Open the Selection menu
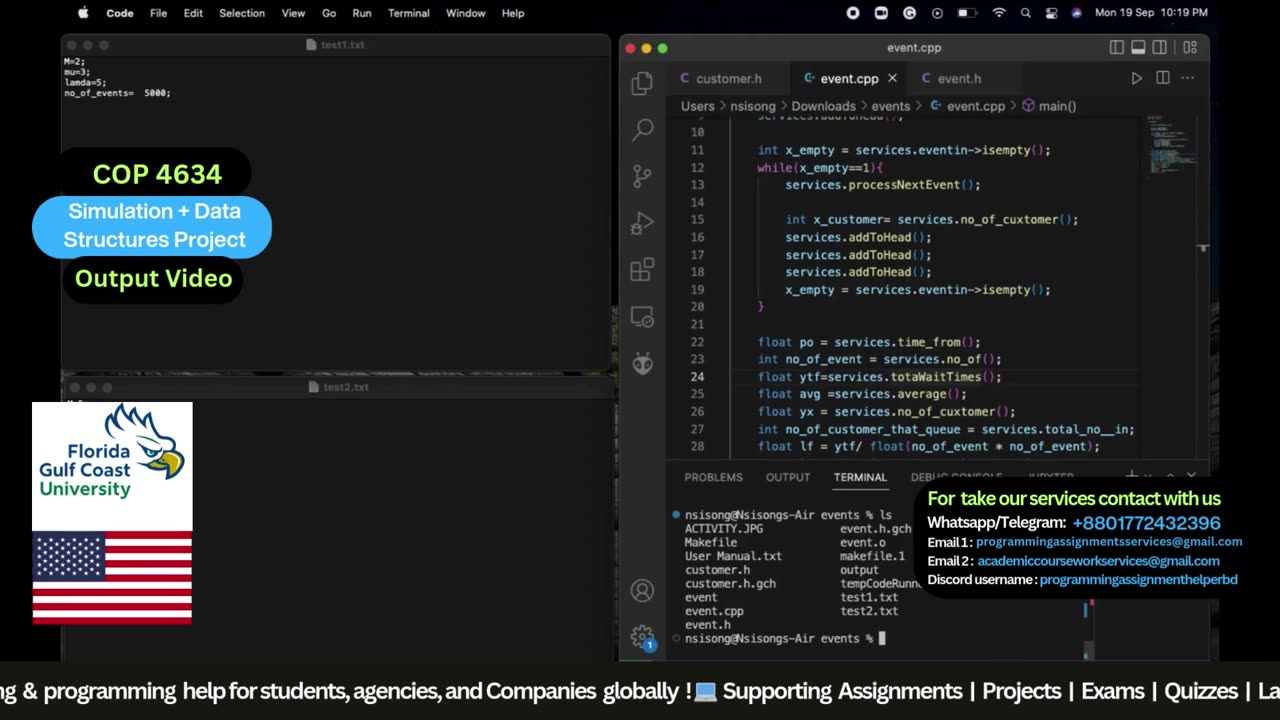Image resolution: width=1280 pixels, height=720 pixels. (x=242, y=13)
